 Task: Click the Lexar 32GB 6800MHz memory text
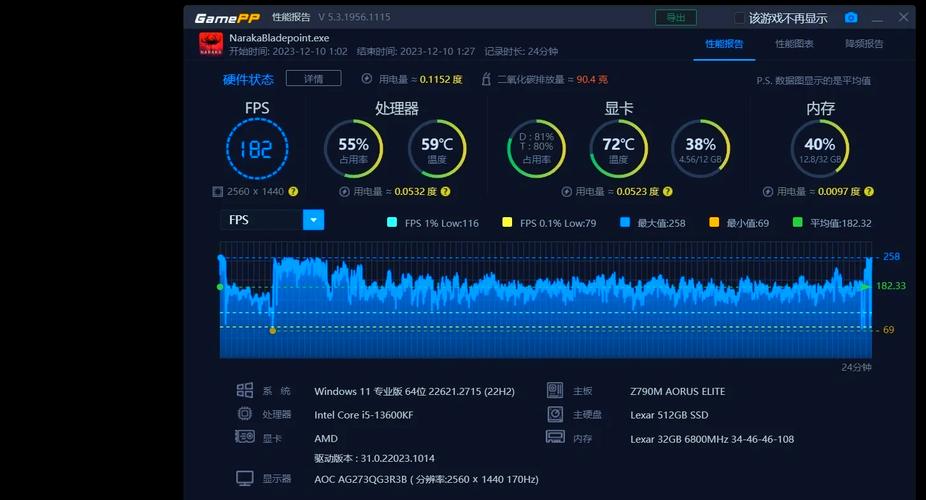click(x=712, y=439)
